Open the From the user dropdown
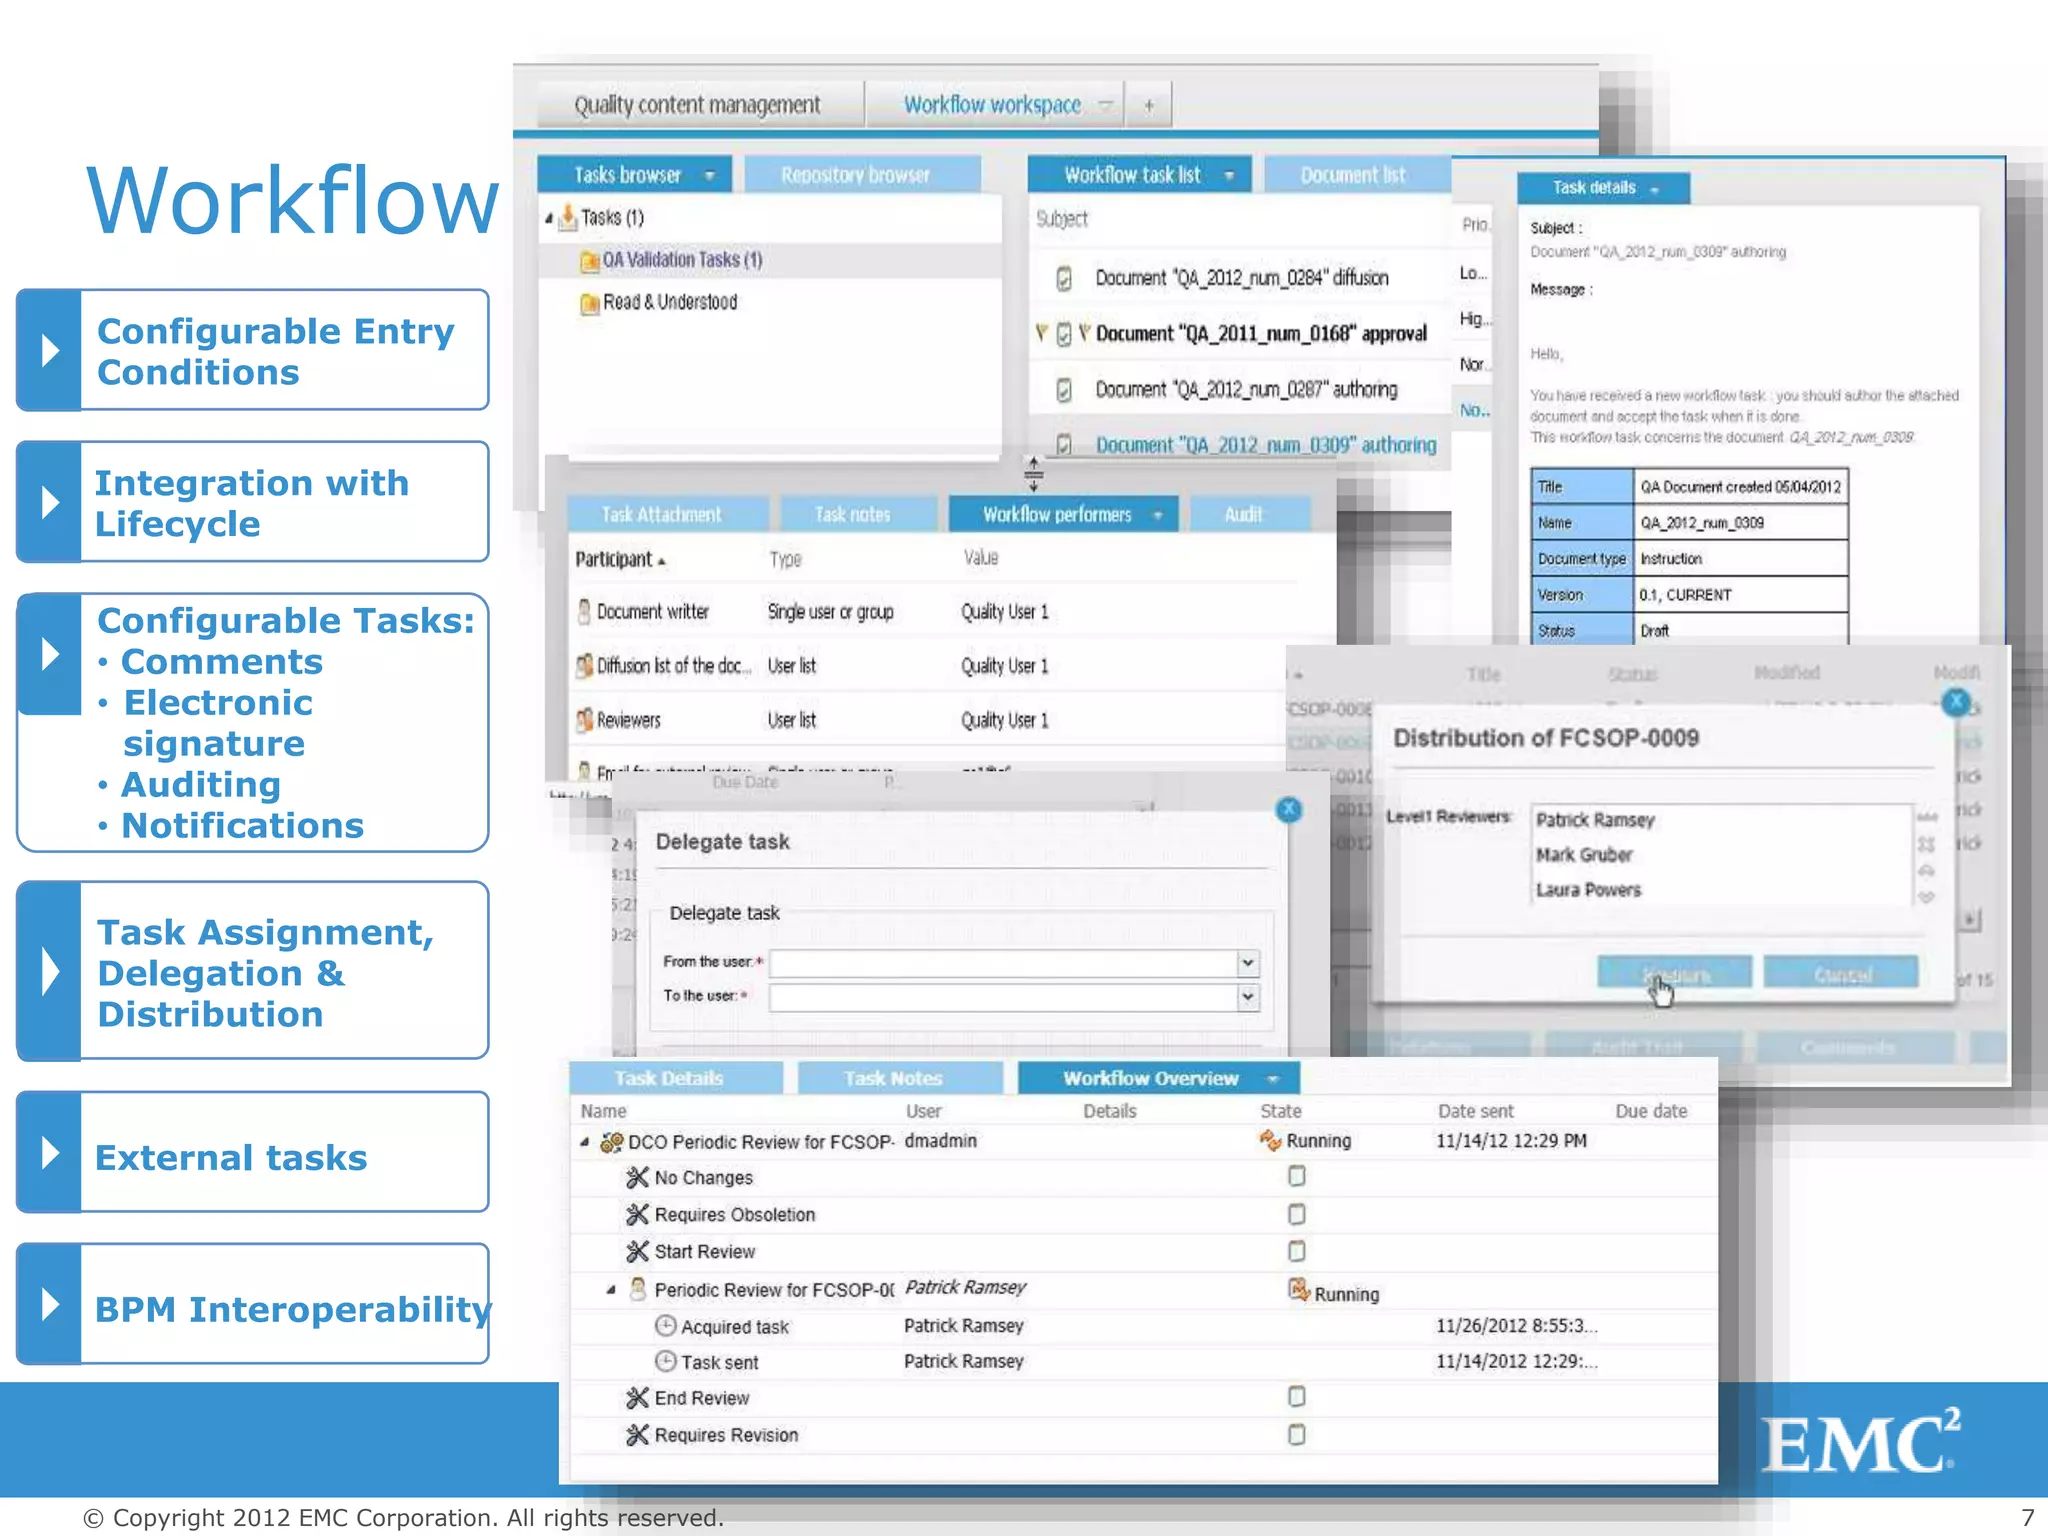Image resolution: width=2048 pixels, height=1536 pixels. [x=1247, y=963]
